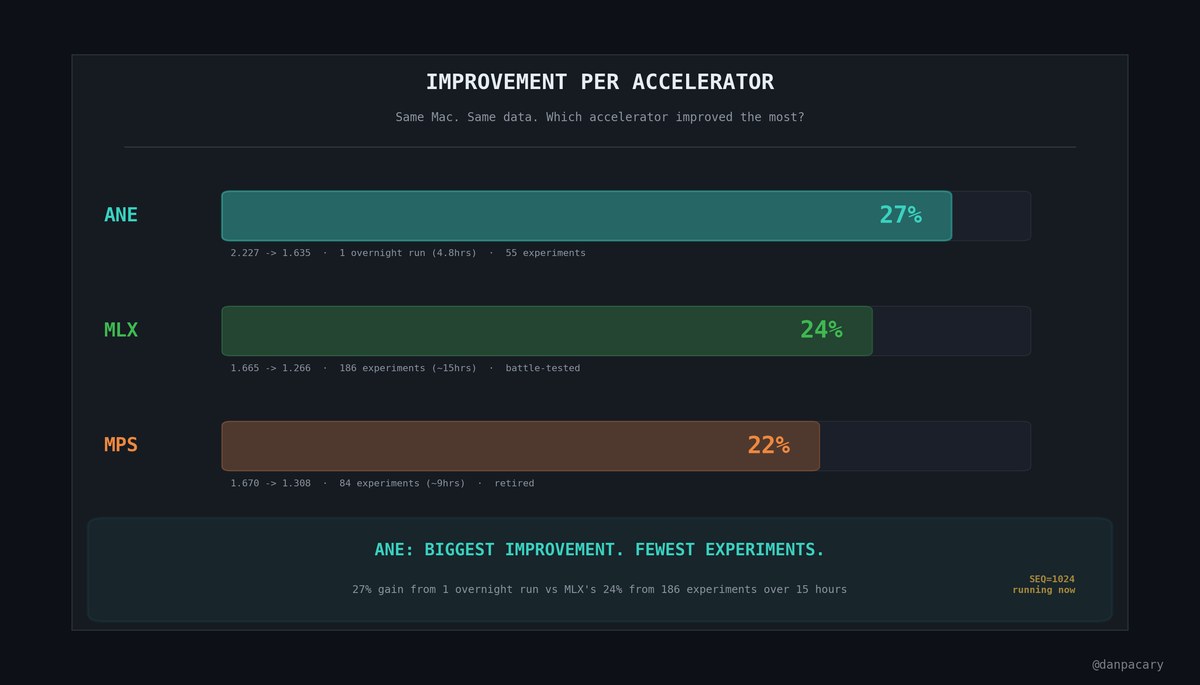Click the empty track right of MPS bar
Viewport: 1200px width, 685px height.
point(925,446)
